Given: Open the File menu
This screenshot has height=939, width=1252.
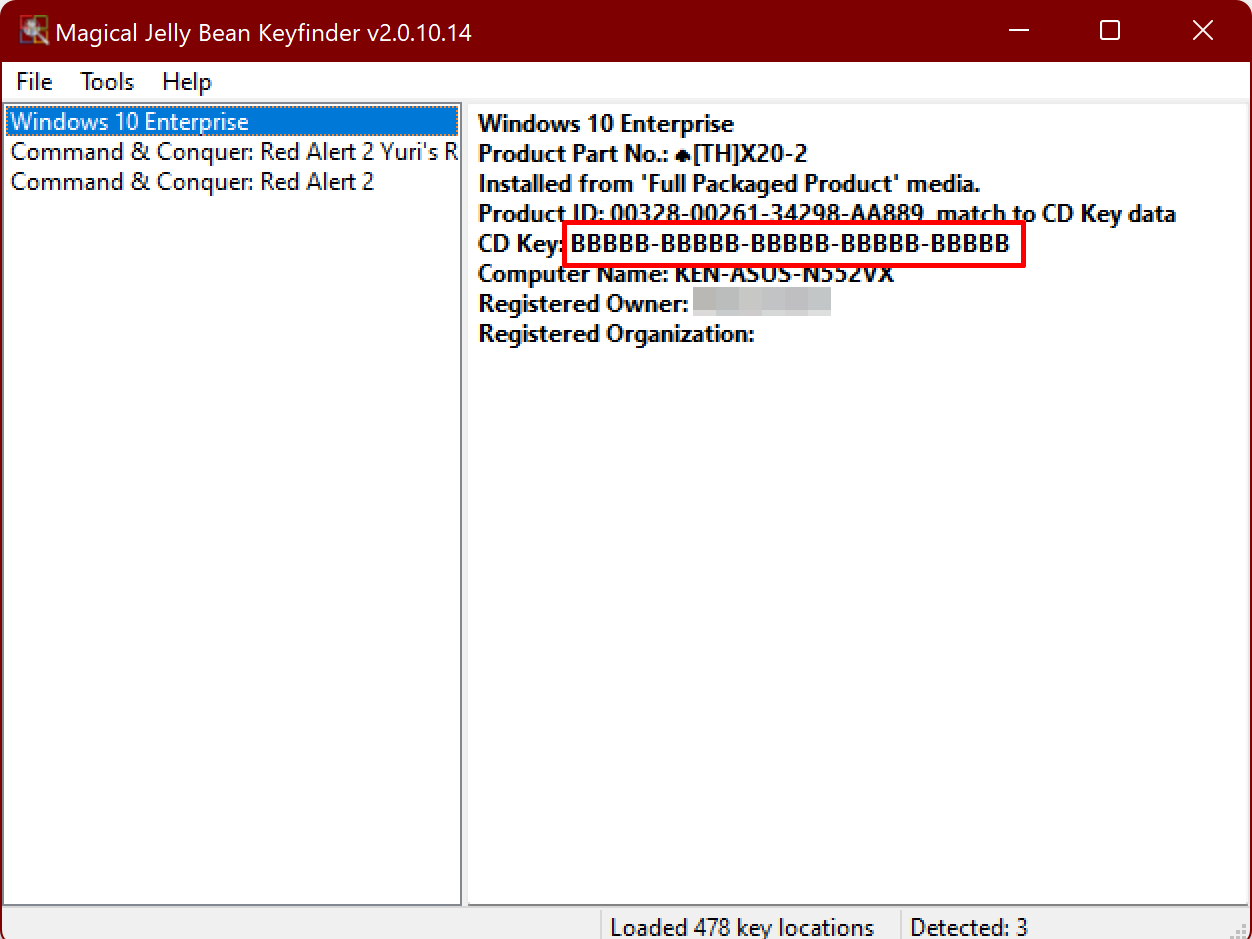Looking at the screenshot, I should coord(34,82).
